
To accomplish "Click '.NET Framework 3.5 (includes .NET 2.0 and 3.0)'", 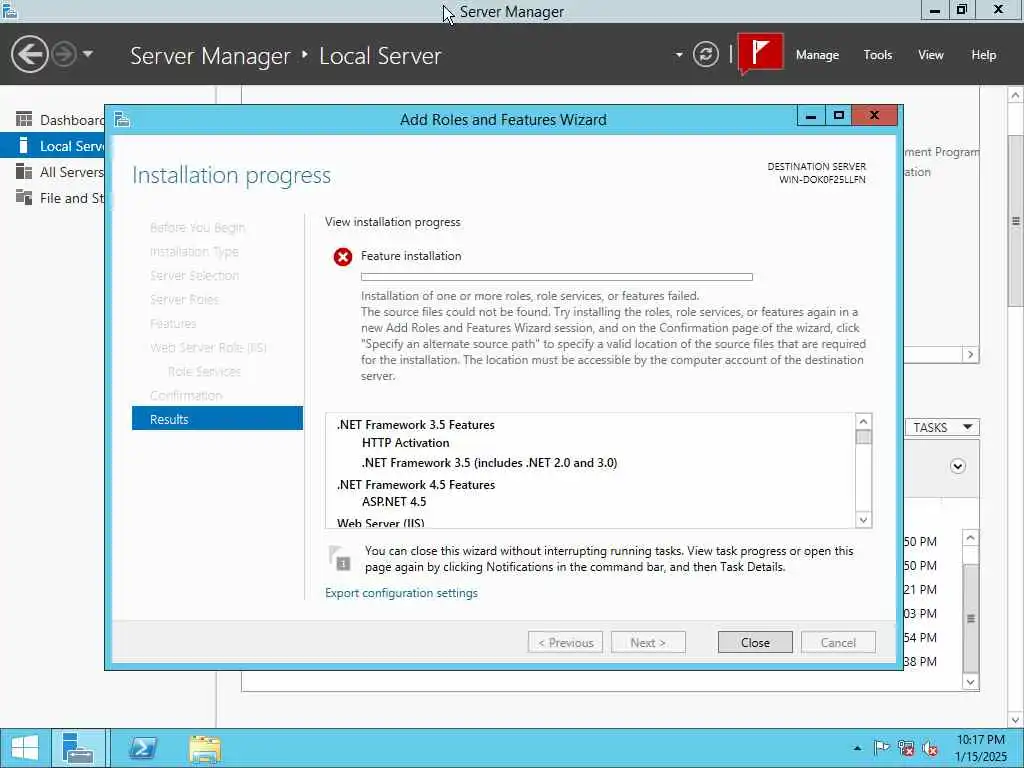I will point(489,462).
